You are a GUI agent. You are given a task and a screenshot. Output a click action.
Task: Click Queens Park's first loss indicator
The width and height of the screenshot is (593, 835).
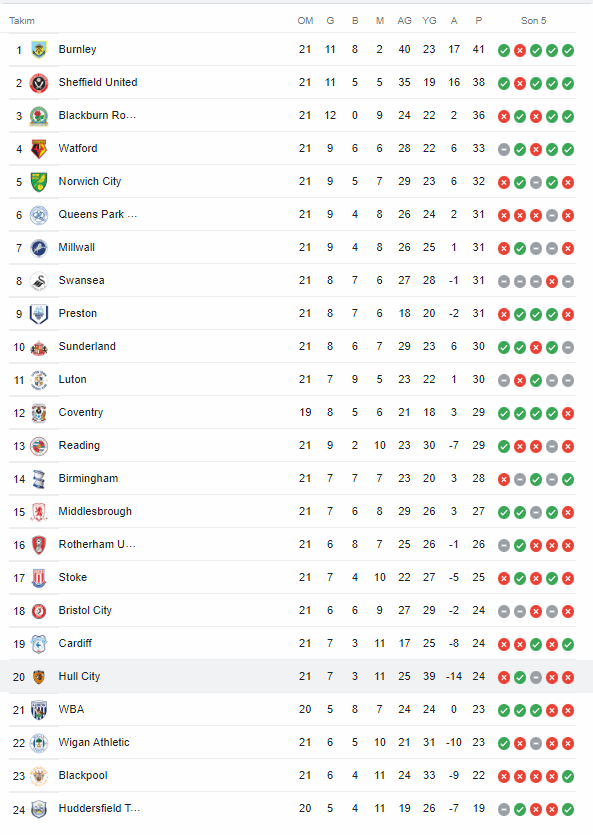click(x=504, y=215)
